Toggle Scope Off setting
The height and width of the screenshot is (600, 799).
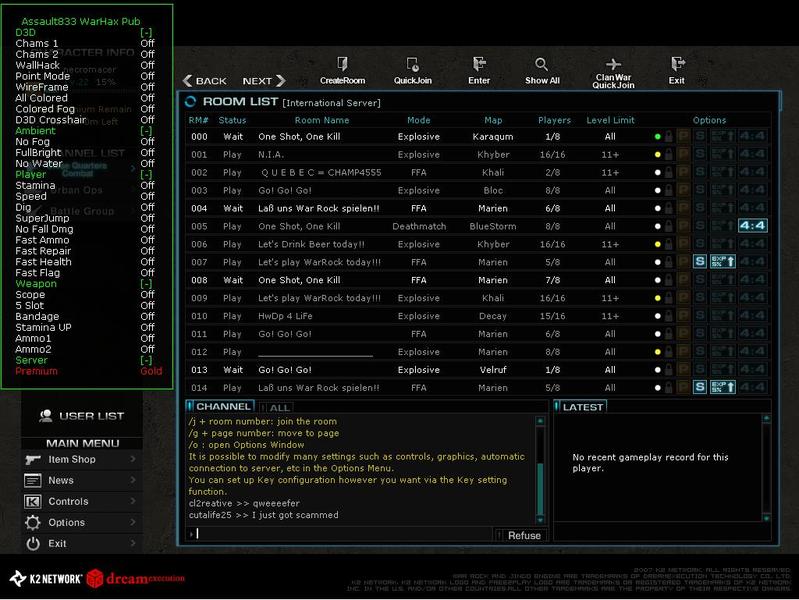(x=147, y=295)
